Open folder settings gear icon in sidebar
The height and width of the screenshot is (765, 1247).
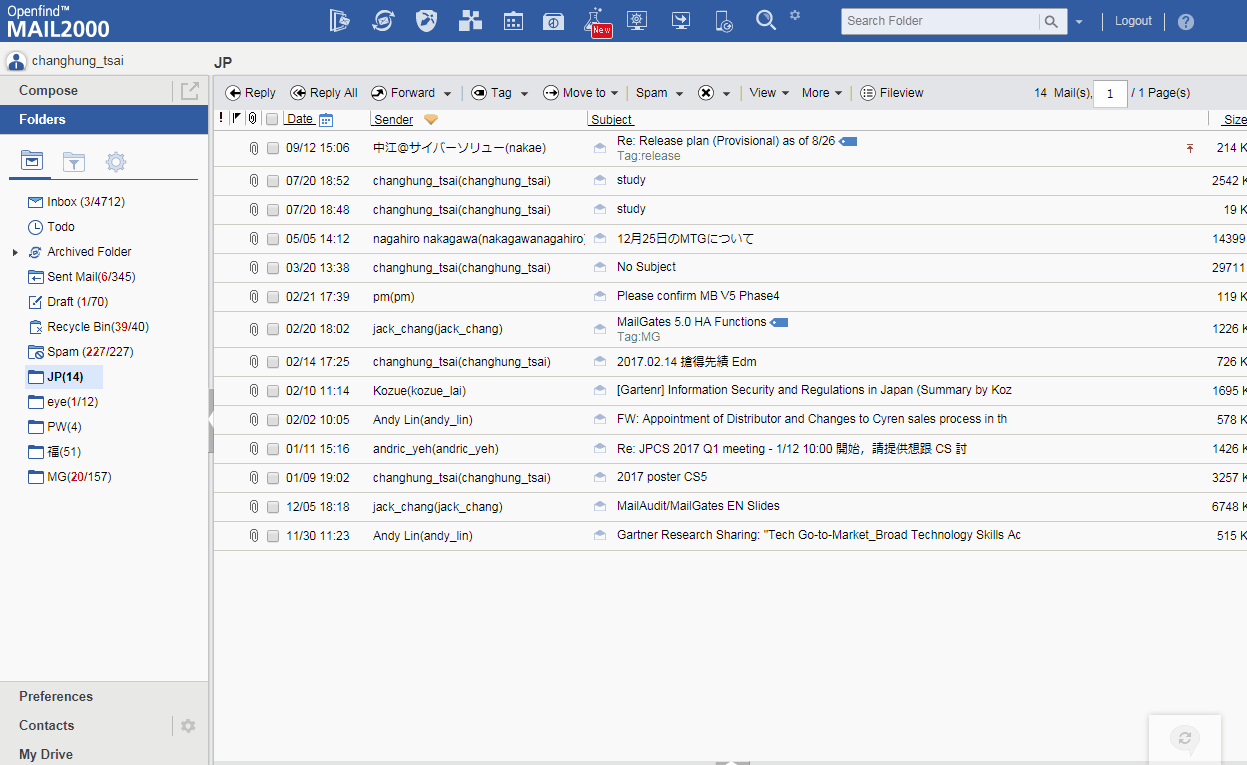(116, 161)
